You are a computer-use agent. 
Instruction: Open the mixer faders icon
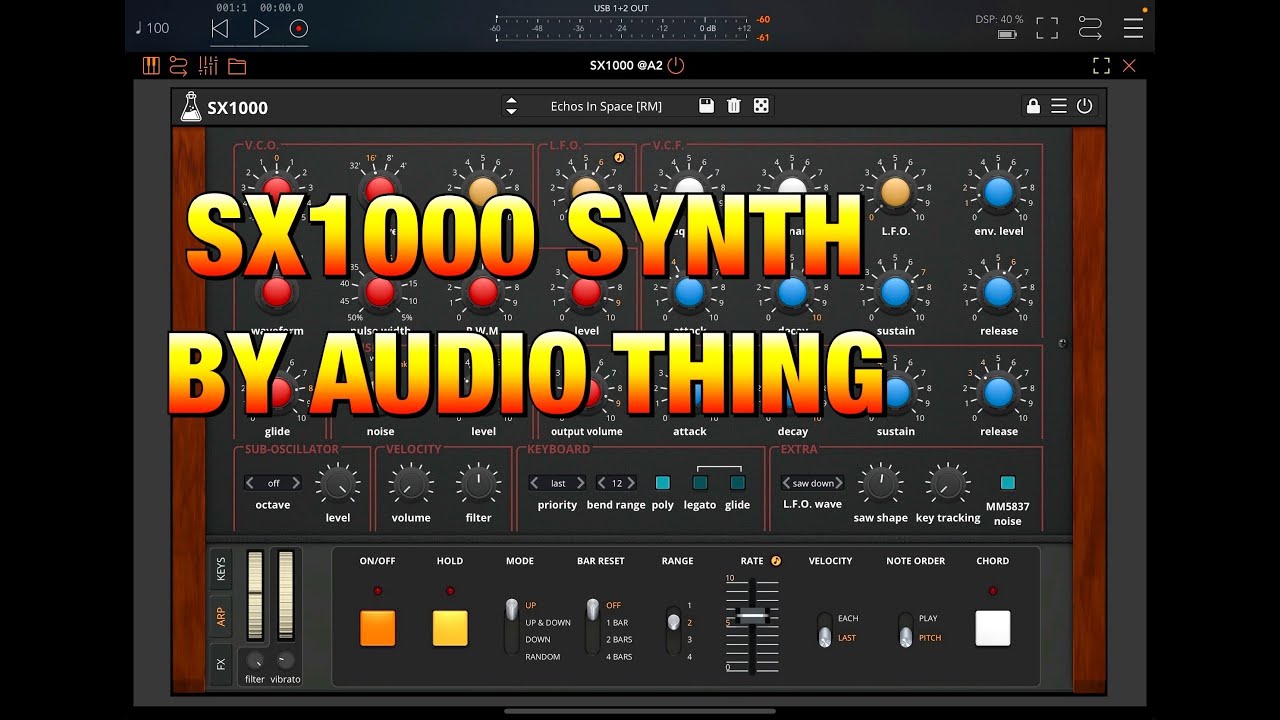(208, 66)
